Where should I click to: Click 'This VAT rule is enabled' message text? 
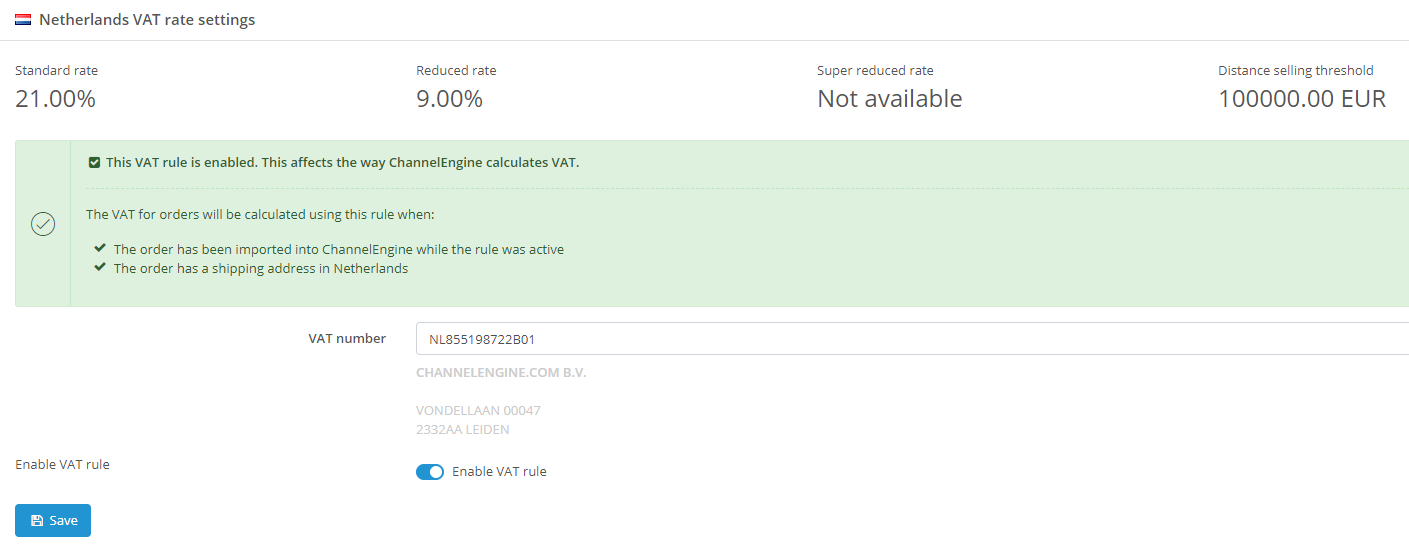pos(343,163)
